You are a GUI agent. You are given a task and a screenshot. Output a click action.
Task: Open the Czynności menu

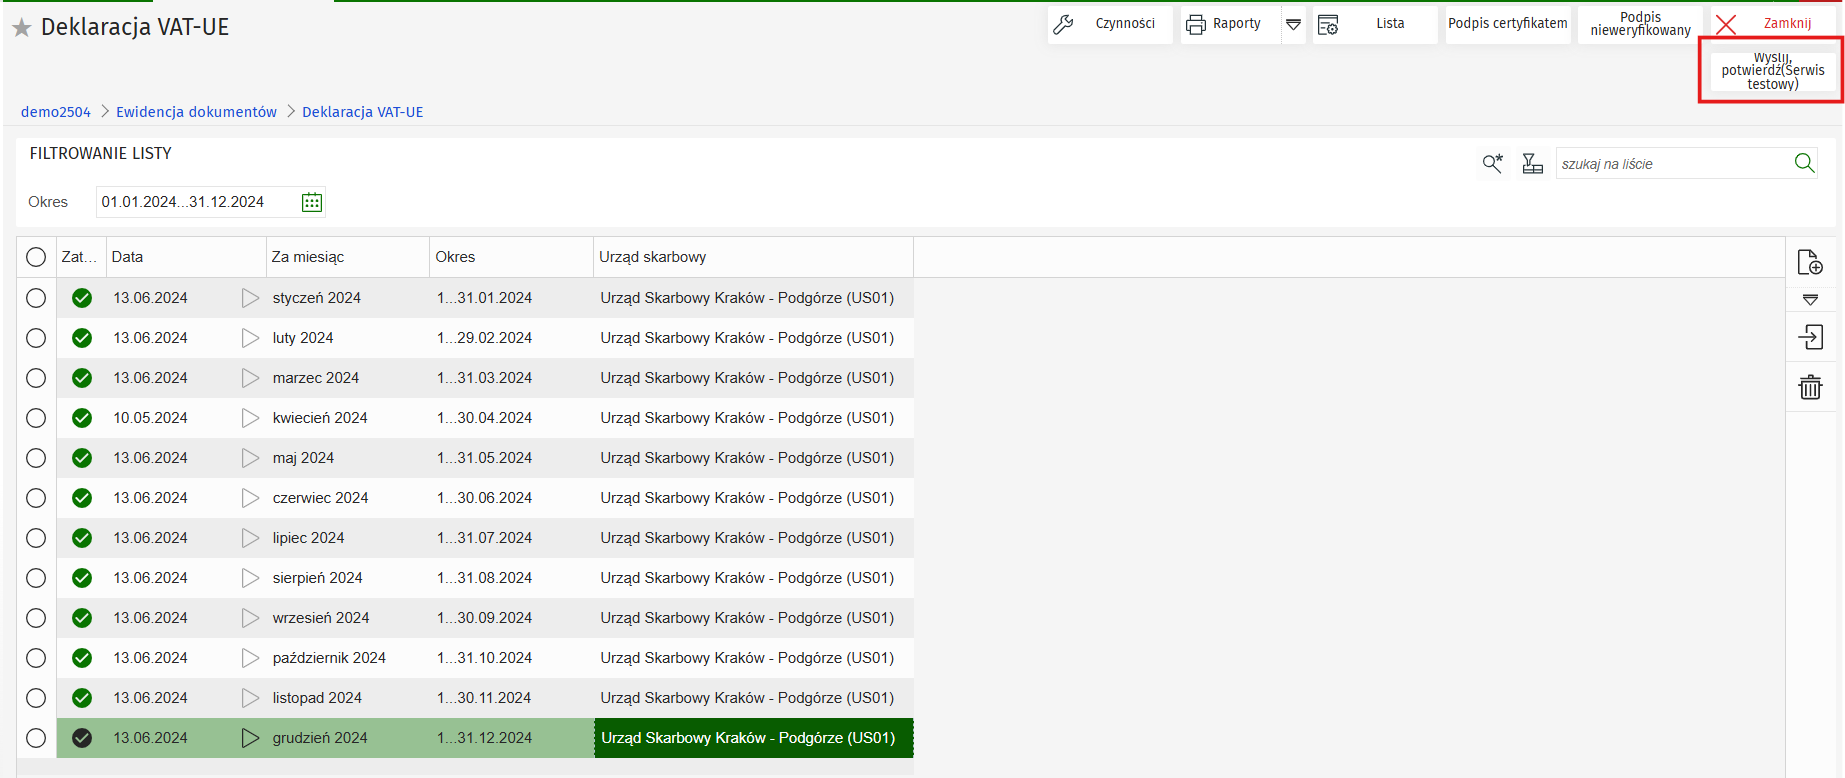tap(1110, 24)
